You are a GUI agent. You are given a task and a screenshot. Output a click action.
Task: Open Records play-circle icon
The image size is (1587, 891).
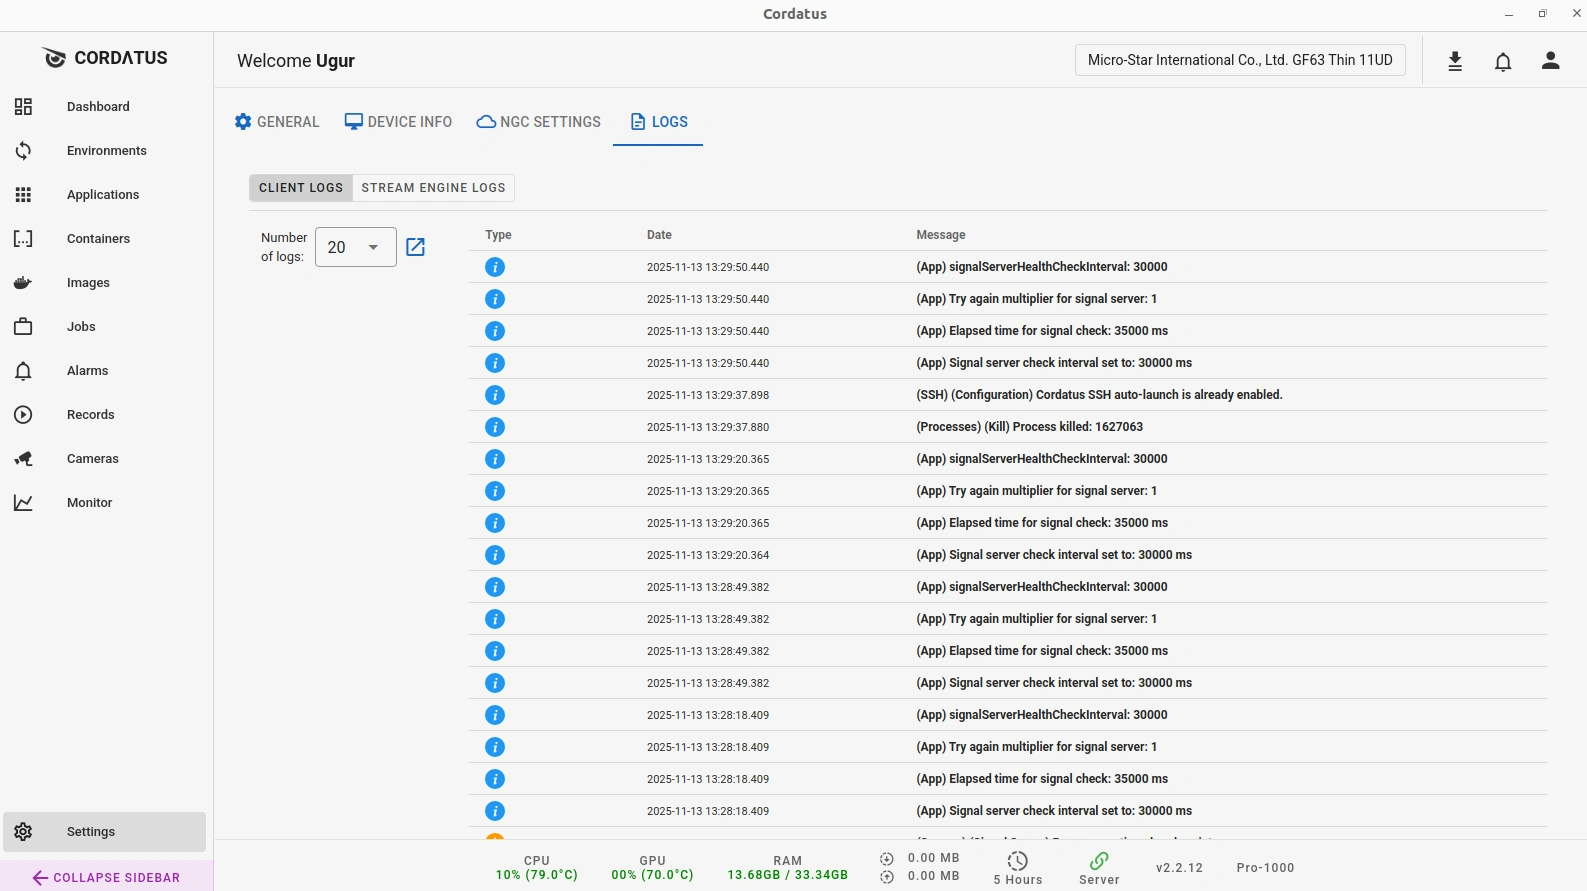pos(23,415)
